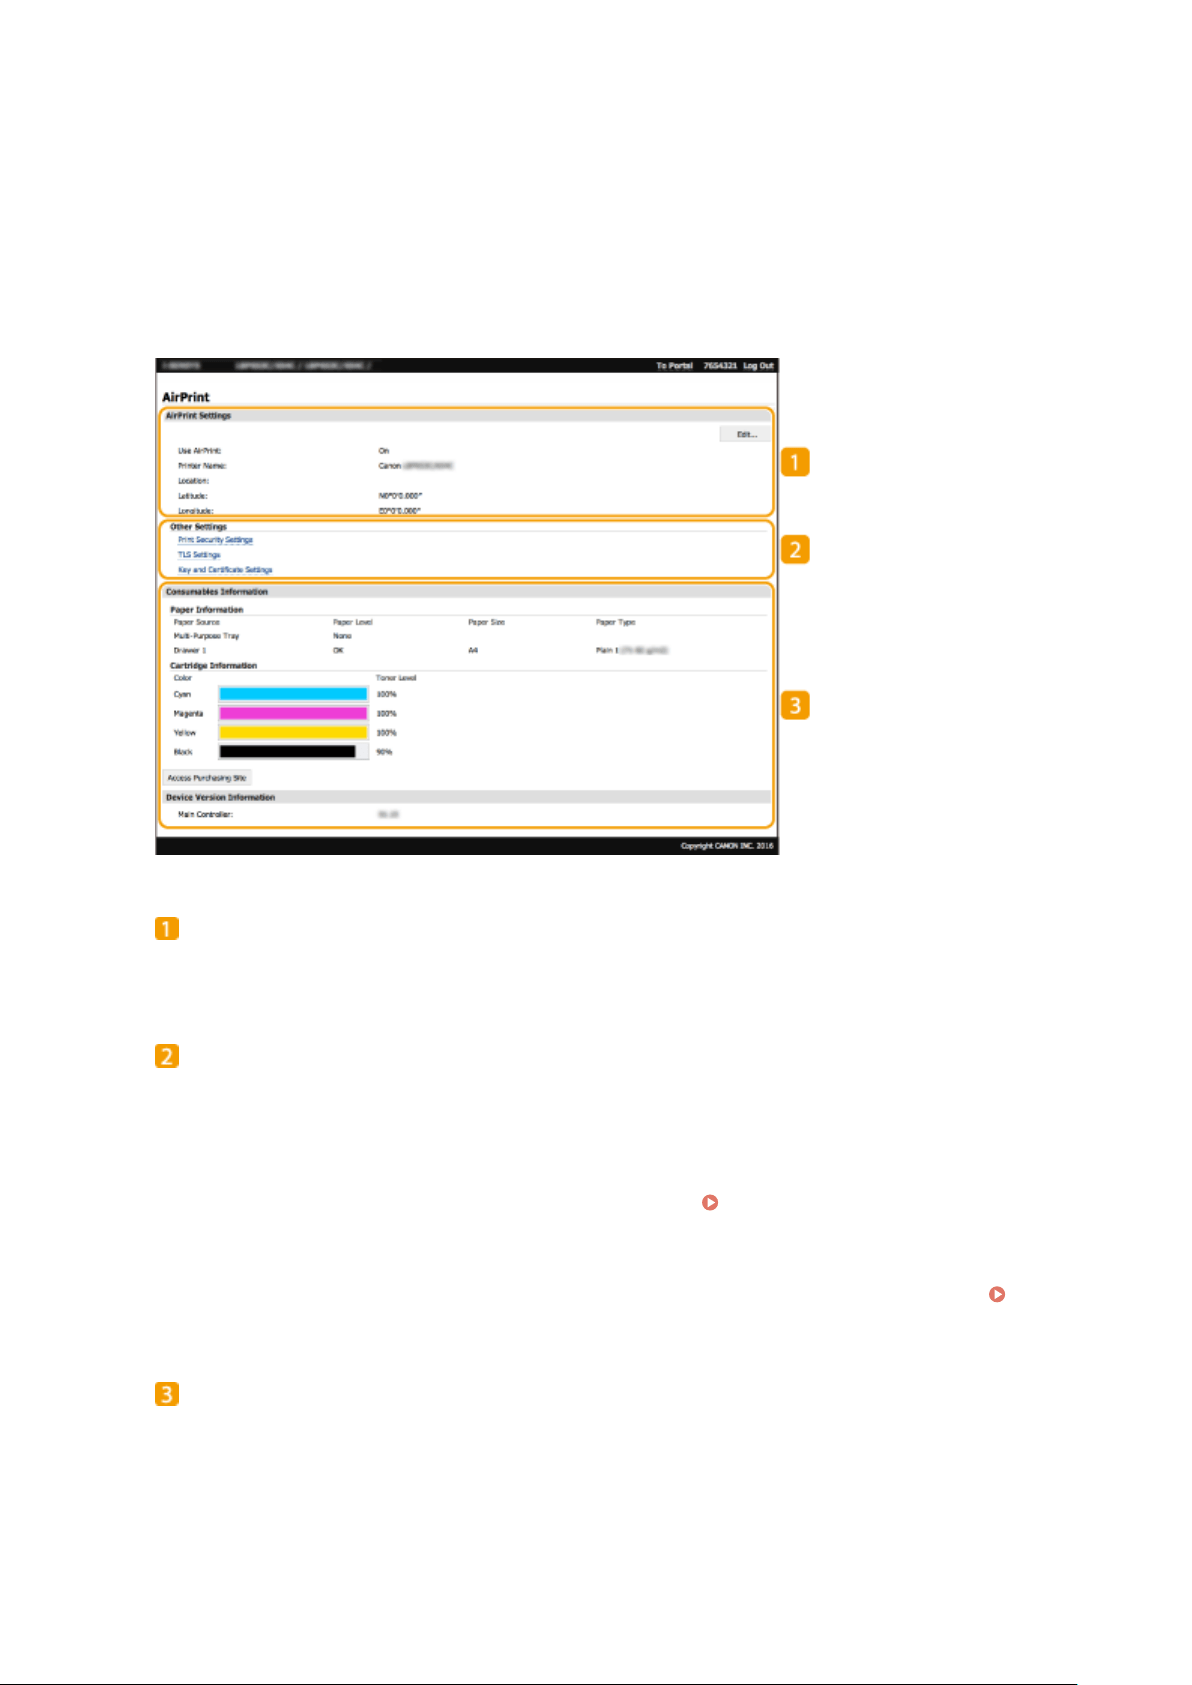
Task: Click the A4 paper size value
Action: [x=473, y=651]
